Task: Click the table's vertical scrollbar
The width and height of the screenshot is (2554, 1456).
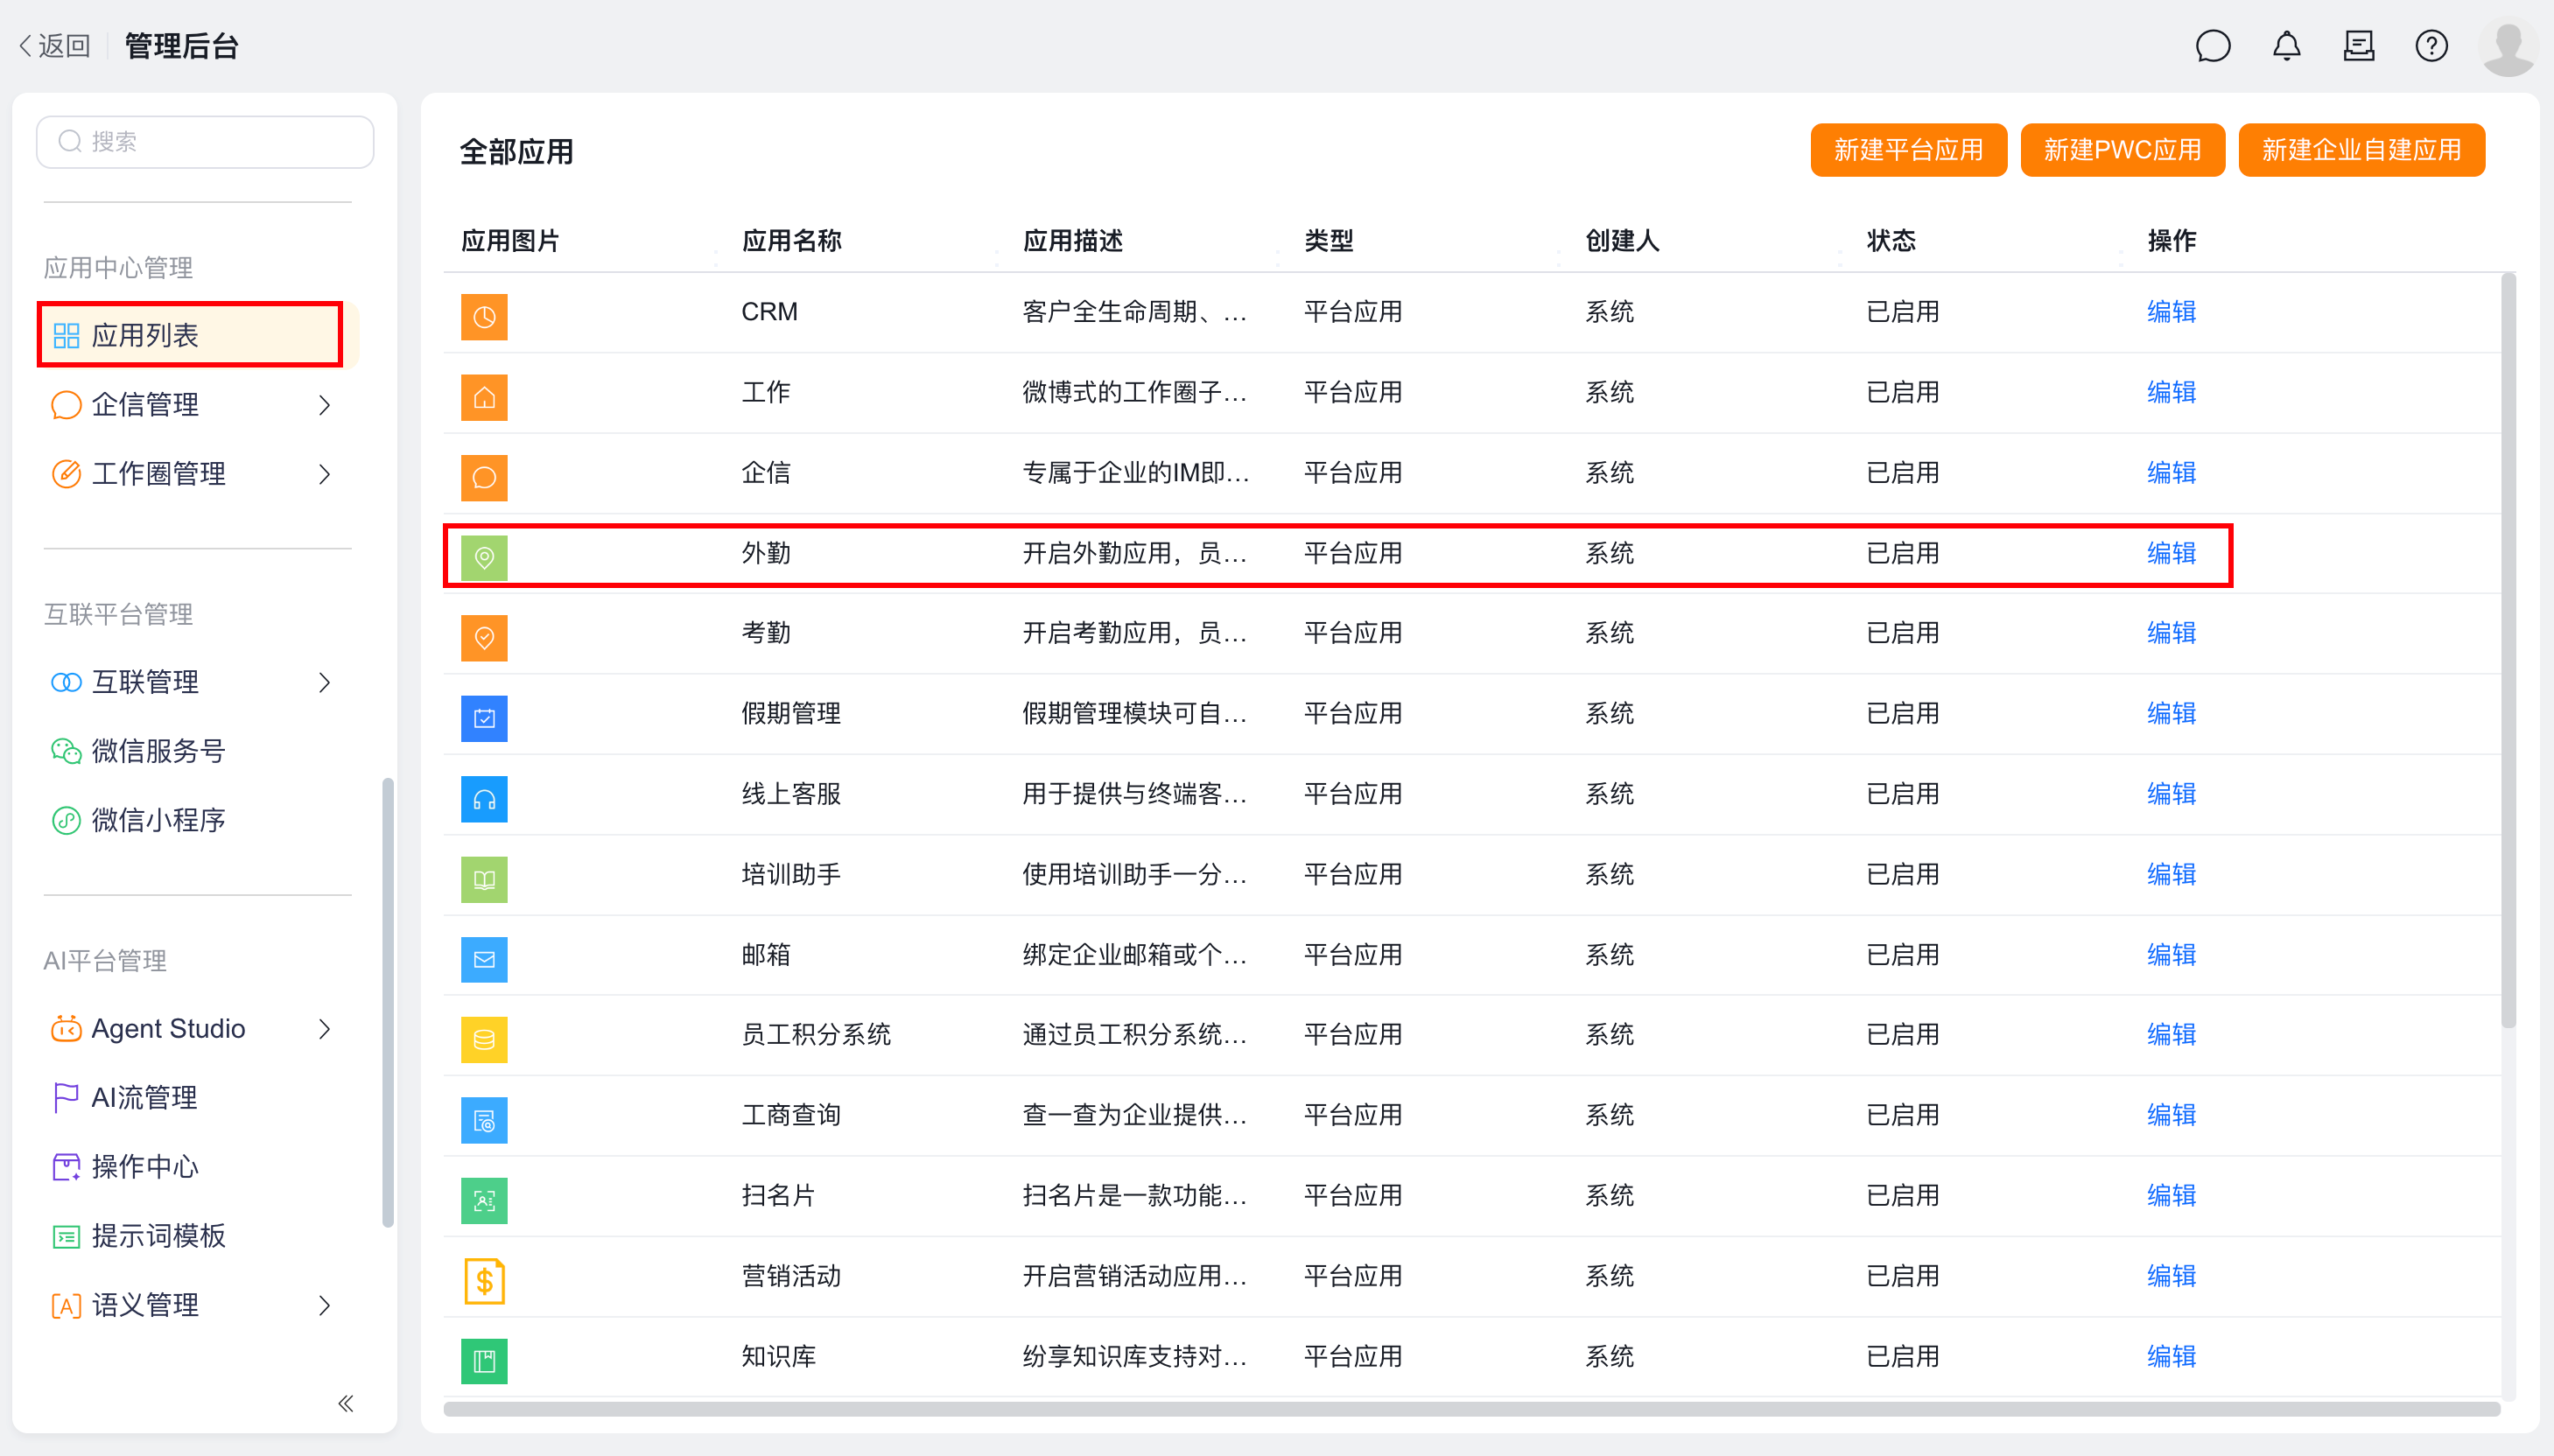Action: [2508, 650]
